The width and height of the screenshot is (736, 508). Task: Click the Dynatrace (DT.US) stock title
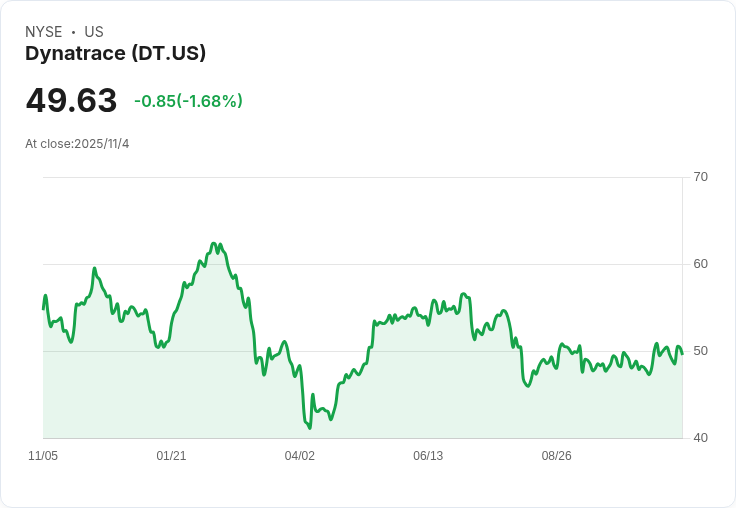pos(115,53)
